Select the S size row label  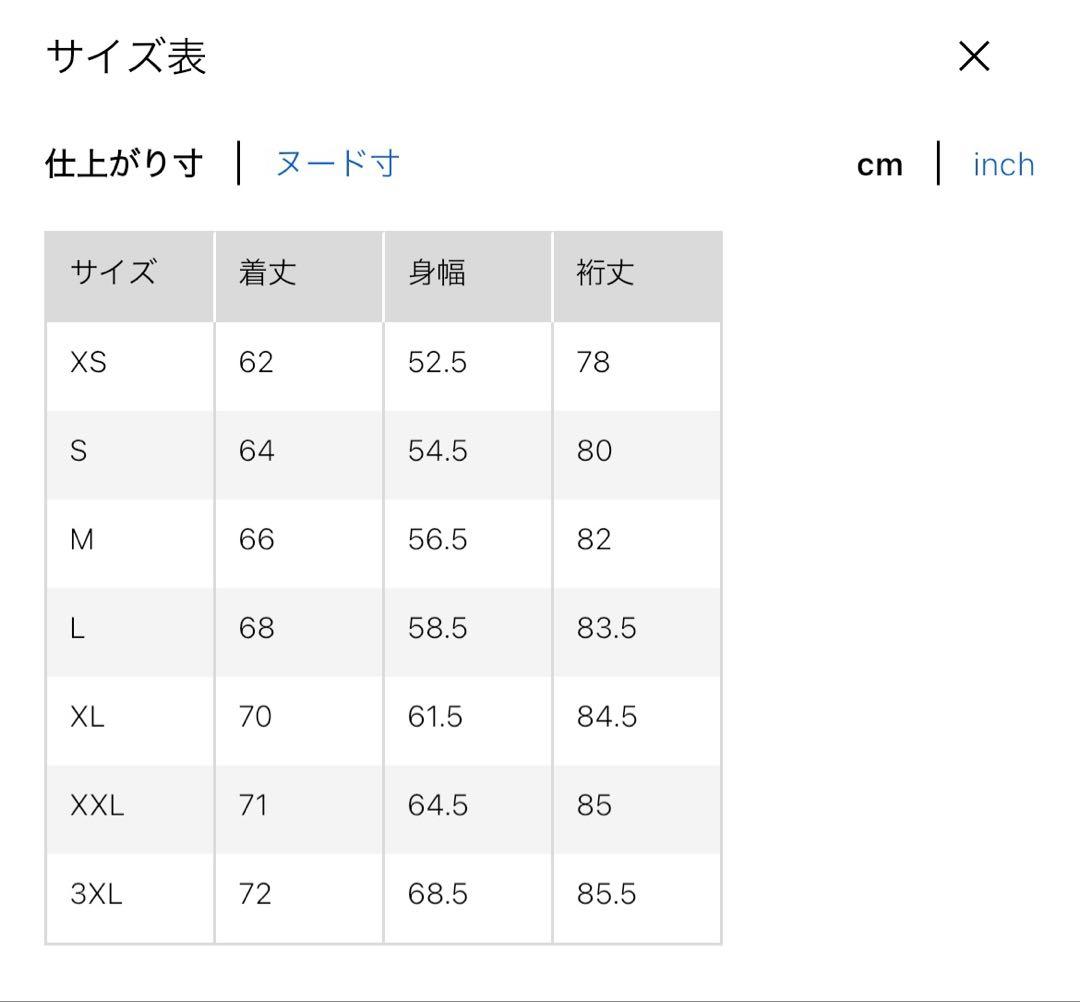click(x=79, y=451)
